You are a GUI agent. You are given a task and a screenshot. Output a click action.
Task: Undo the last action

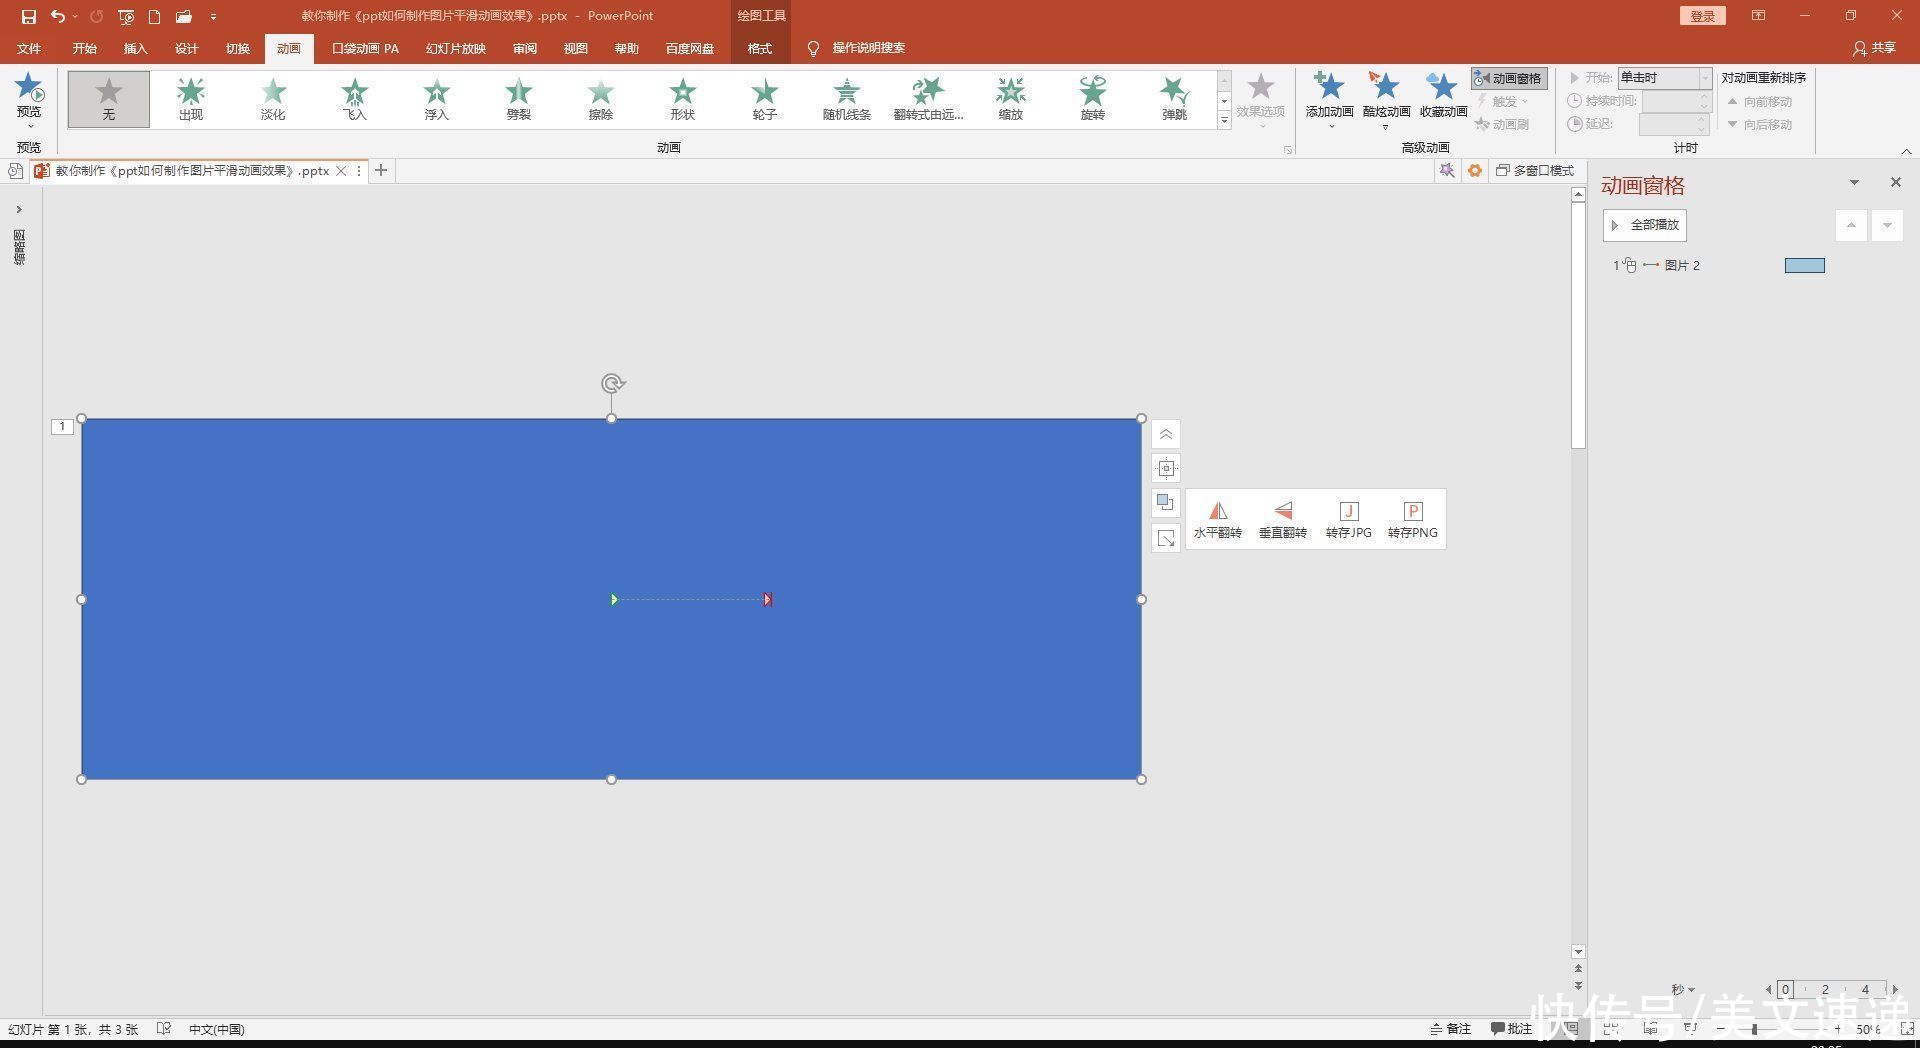[57, 16]
